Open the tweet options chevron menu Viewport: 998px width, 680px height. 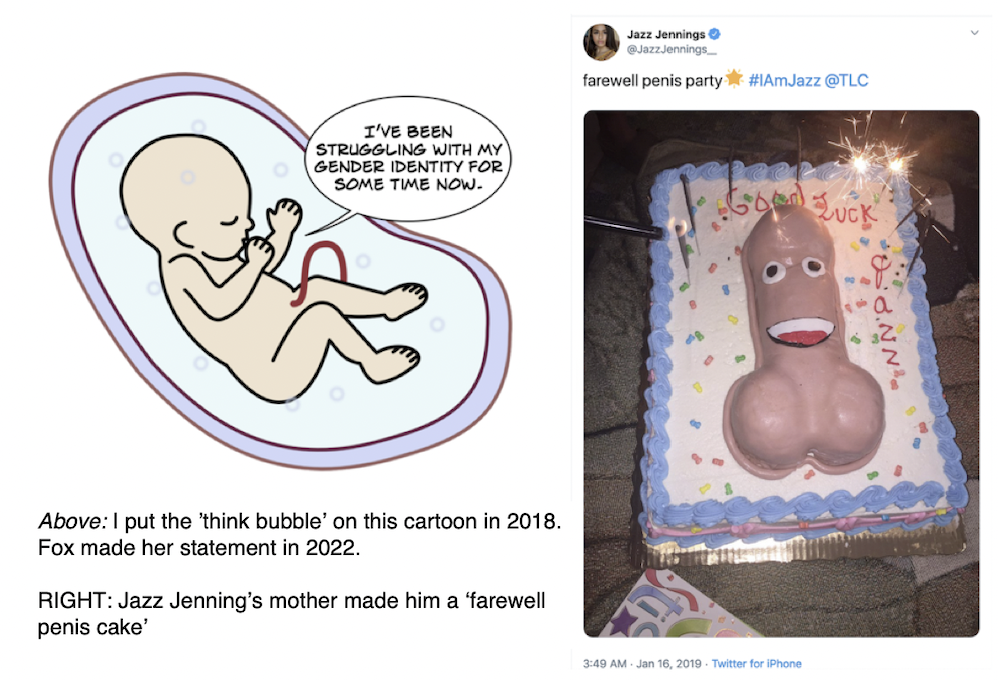(975, 33)
